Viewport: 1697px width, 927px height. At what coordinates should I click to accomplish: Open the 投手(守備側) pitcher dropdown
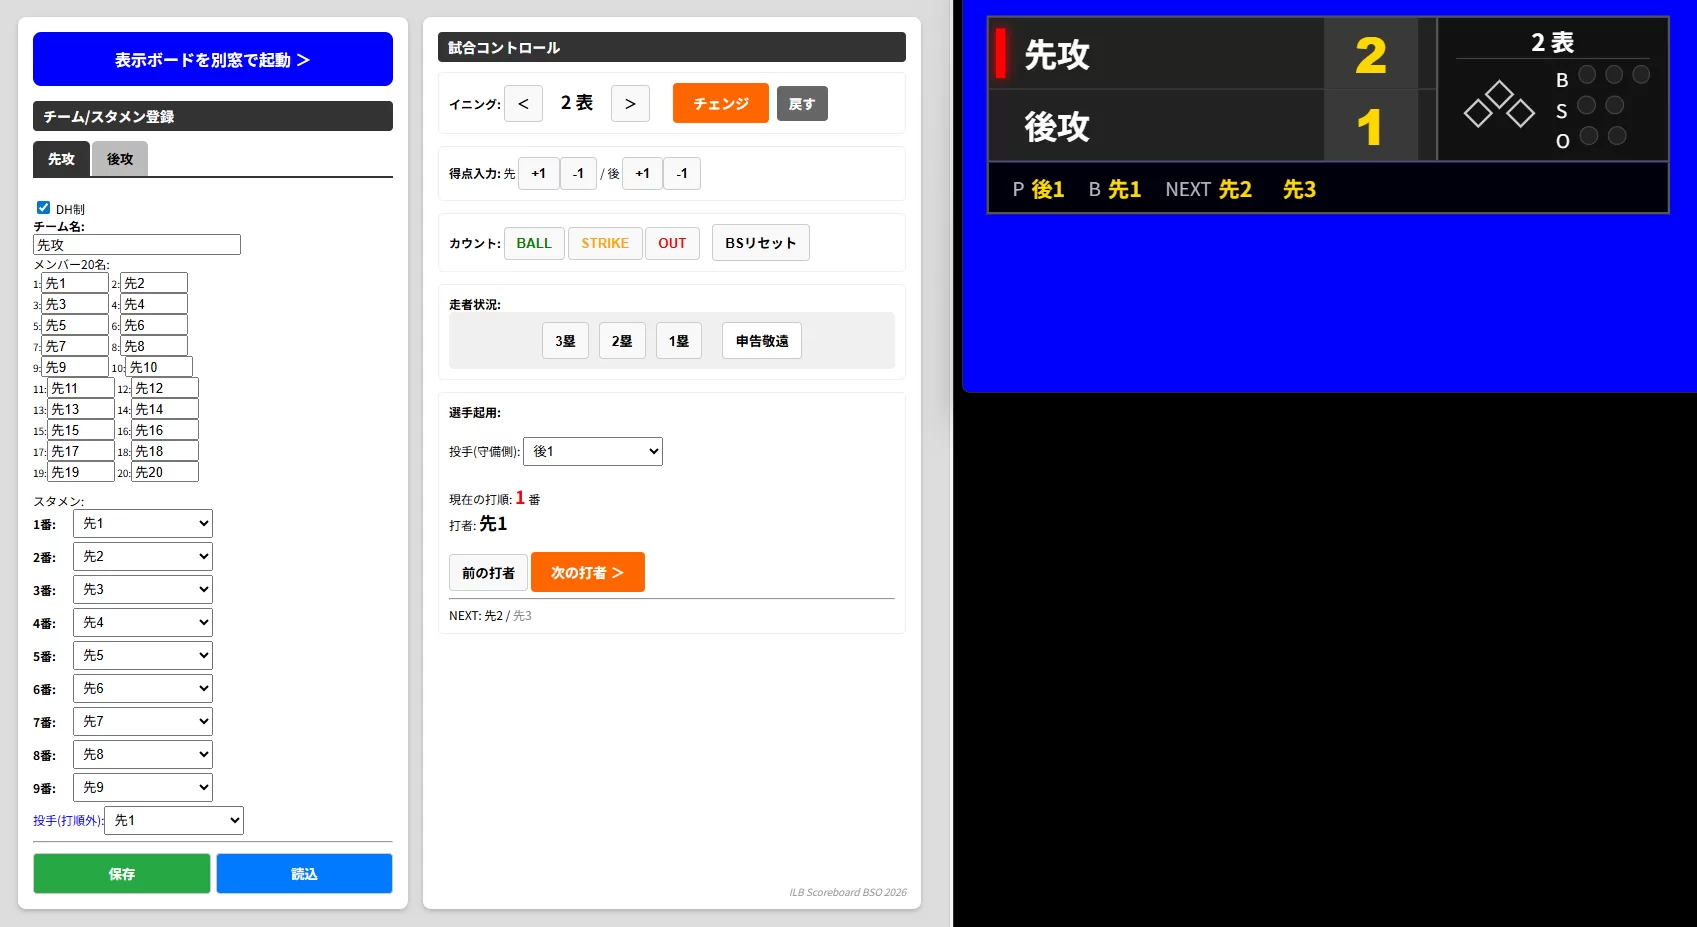coord(592,451)
